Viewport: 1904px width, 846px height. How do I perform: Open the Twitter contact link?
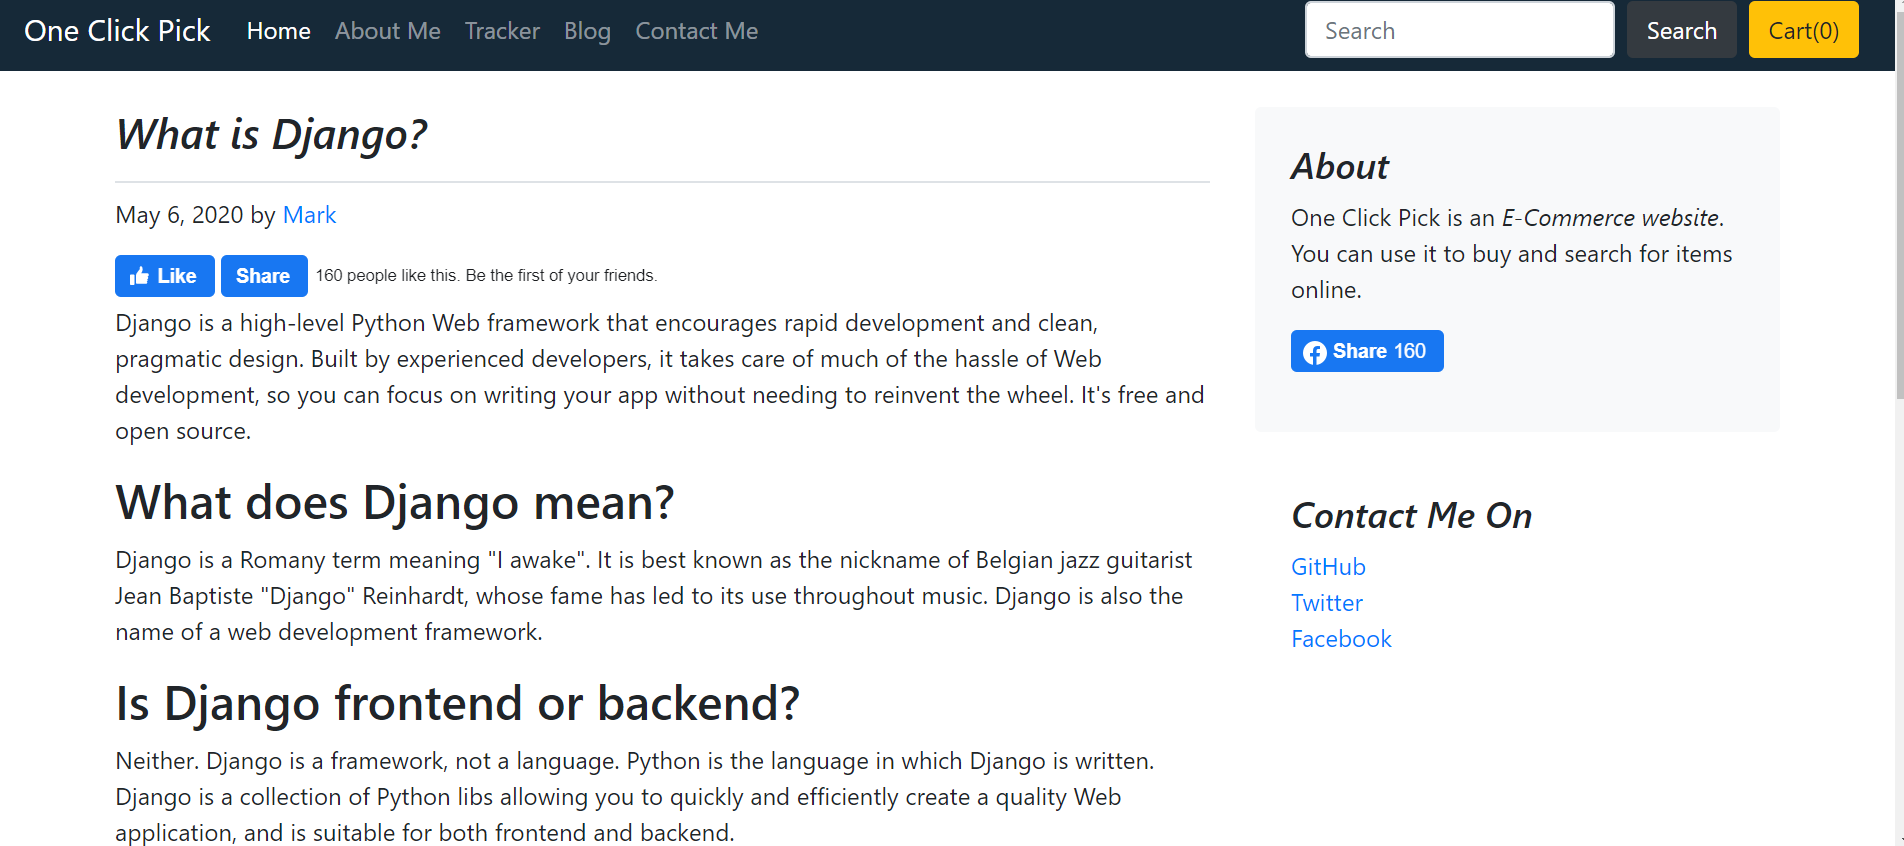tap(1327, 603)
